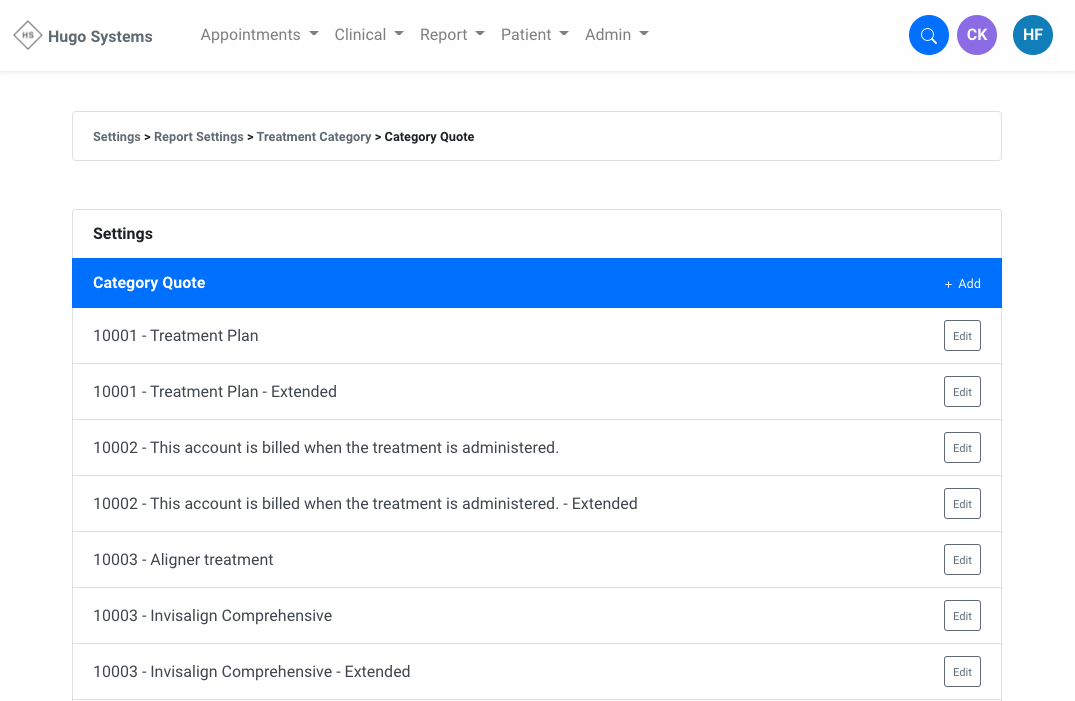This screenshot has width=1075, height=701.
Task: Edit 10003 Invisalign Comprehensive quote
Action: coord(962,616)
